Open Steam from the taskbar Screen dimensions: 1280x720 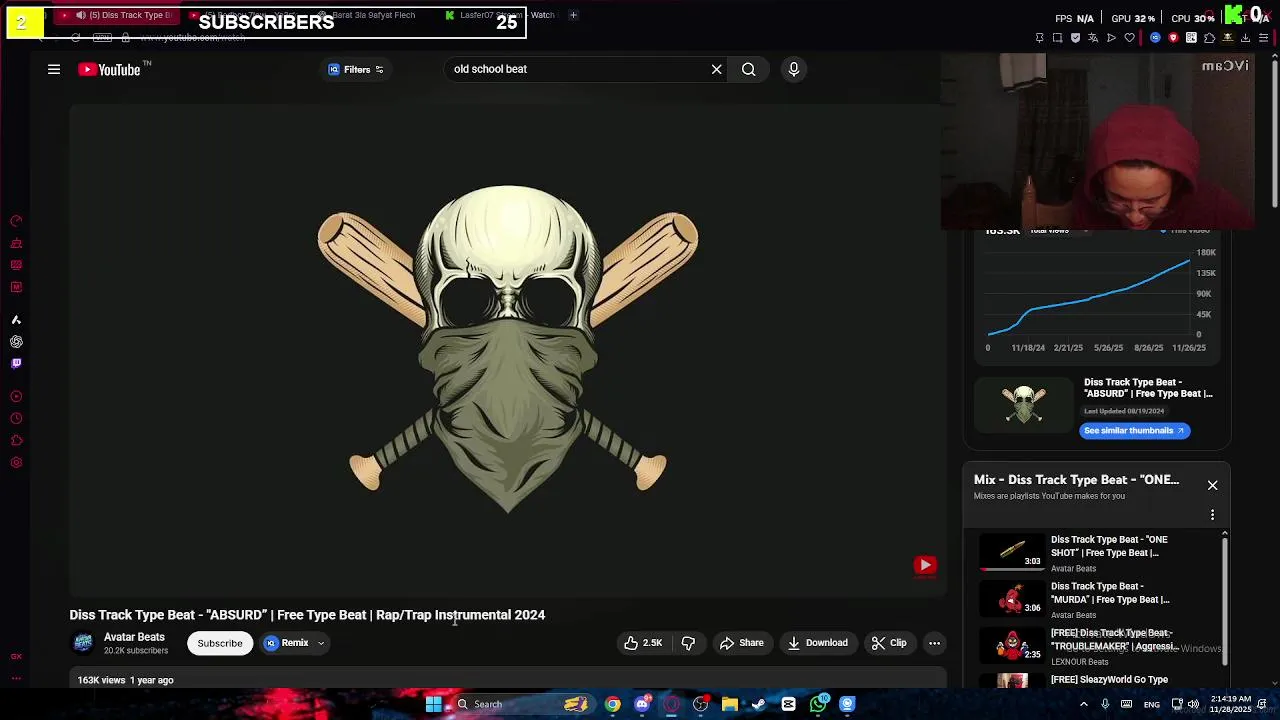[759, 704]
